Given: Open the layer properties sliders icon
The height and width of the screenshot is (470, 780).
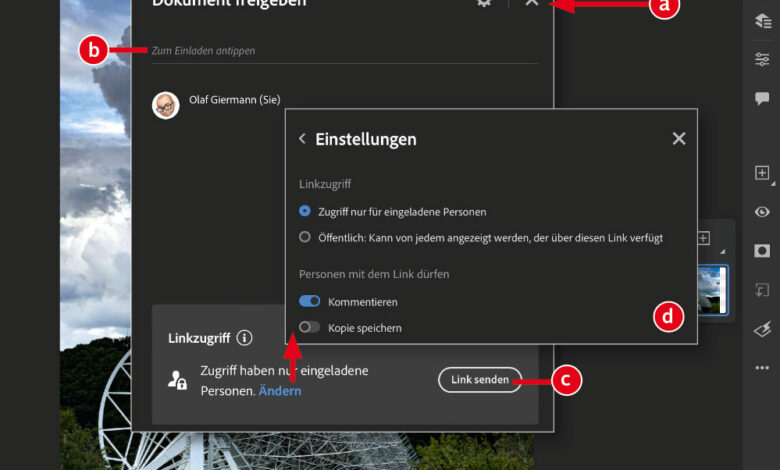Looking at the screenshot, I should [762, 59].
